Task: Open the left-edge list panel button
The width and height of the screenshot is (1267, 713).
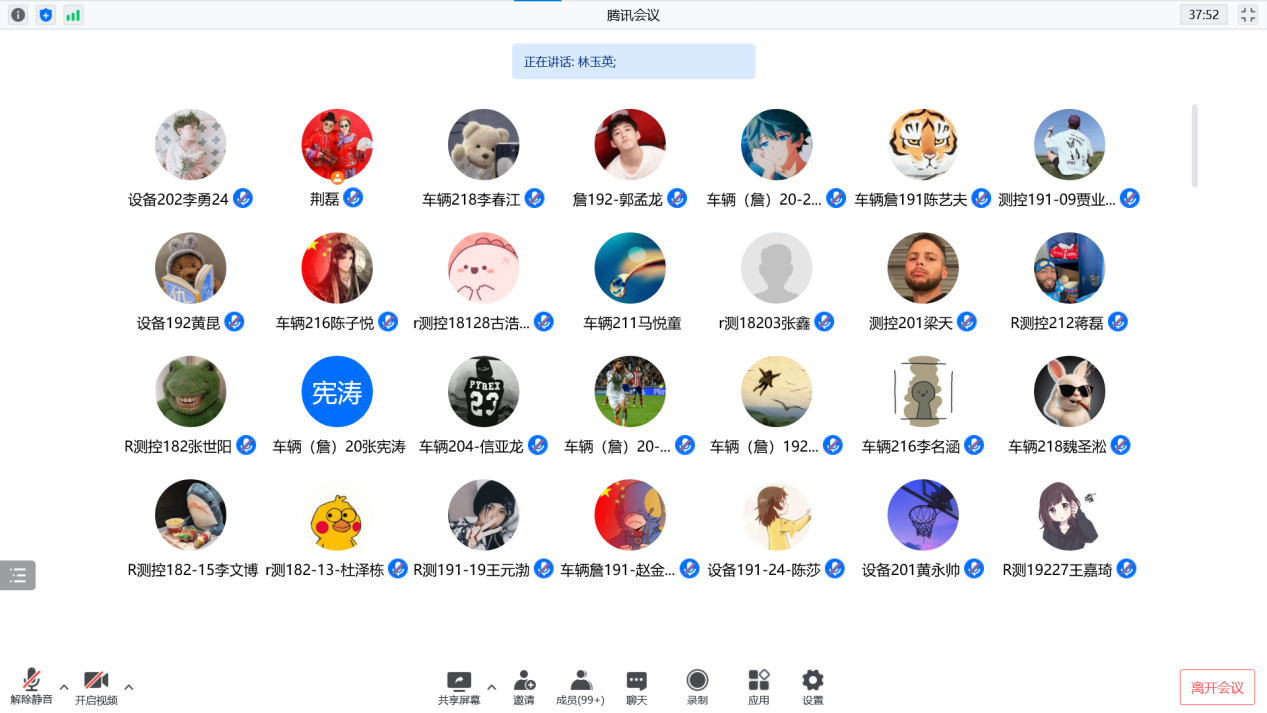Action: [x=18, y=575]
